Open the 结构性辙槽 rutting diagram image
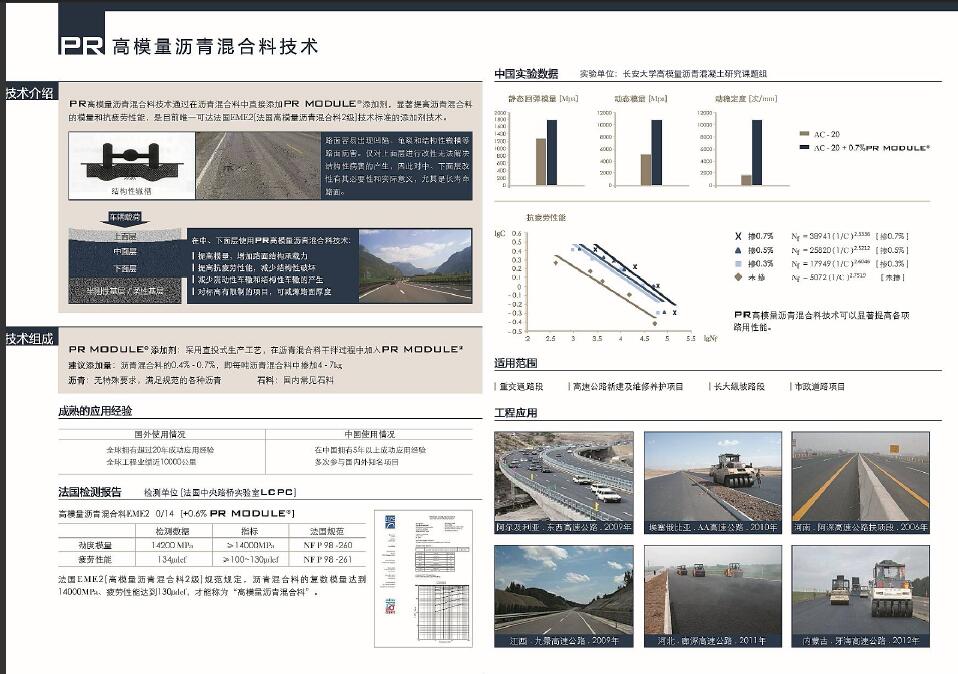The width and height of the screenshot is (958, 674). (x=132, y=166)
